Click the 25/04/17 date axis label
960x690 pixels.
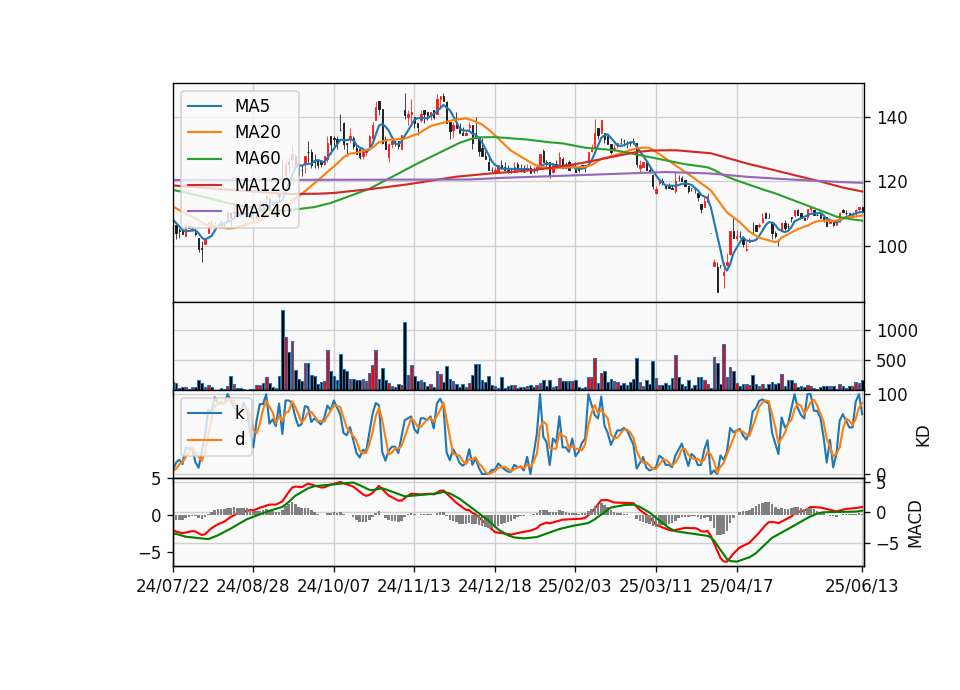pyautogui.click(x=737, y=586)
